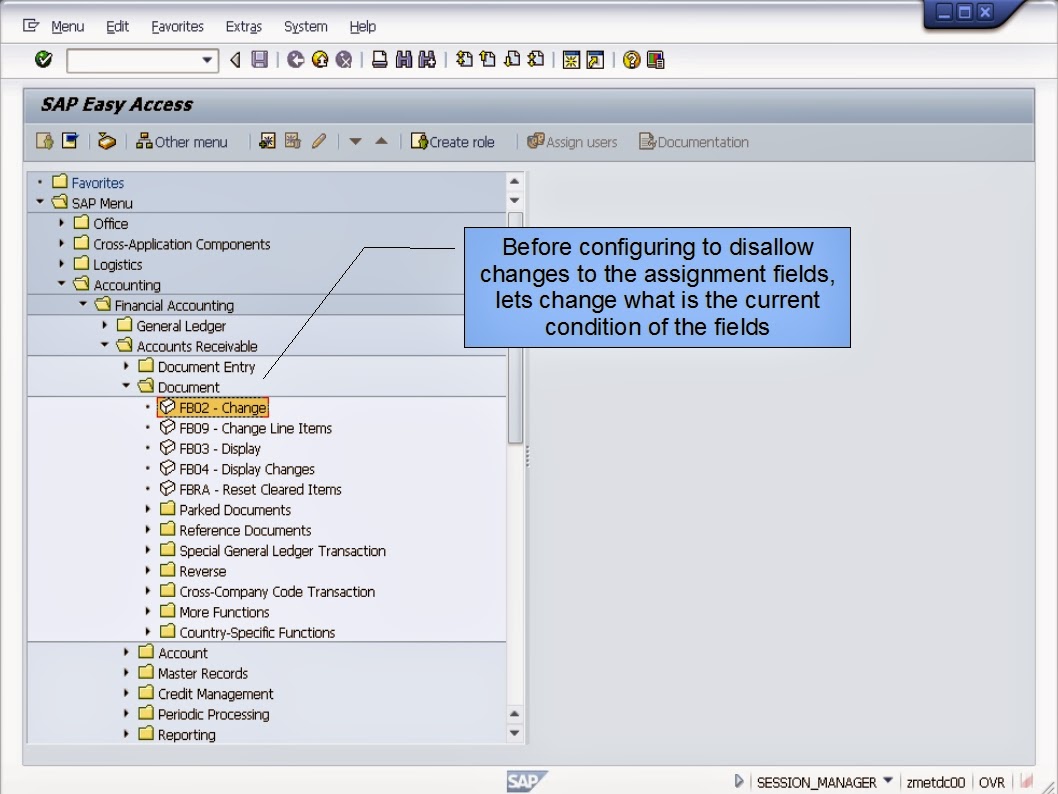This screenshot has height=794, width=1058.
Task: Select the Master Records folder
Action: coord(193,673)
